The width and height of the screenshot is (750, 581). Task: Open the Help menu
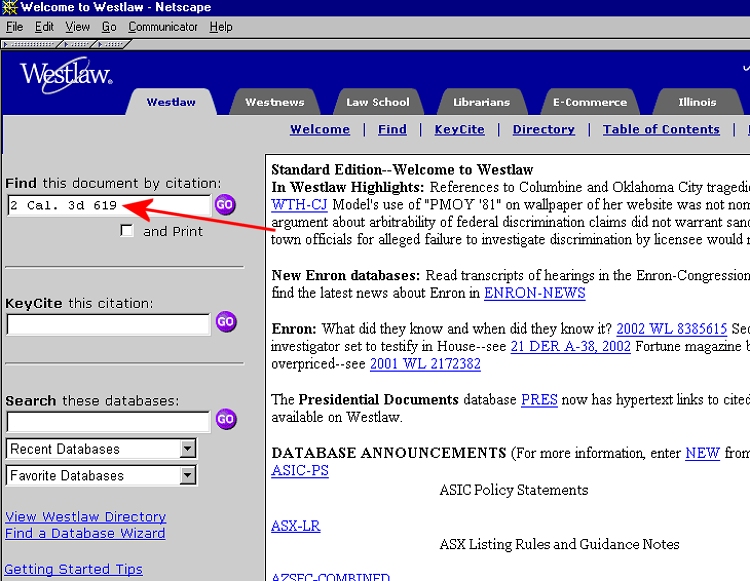[221, 27]
